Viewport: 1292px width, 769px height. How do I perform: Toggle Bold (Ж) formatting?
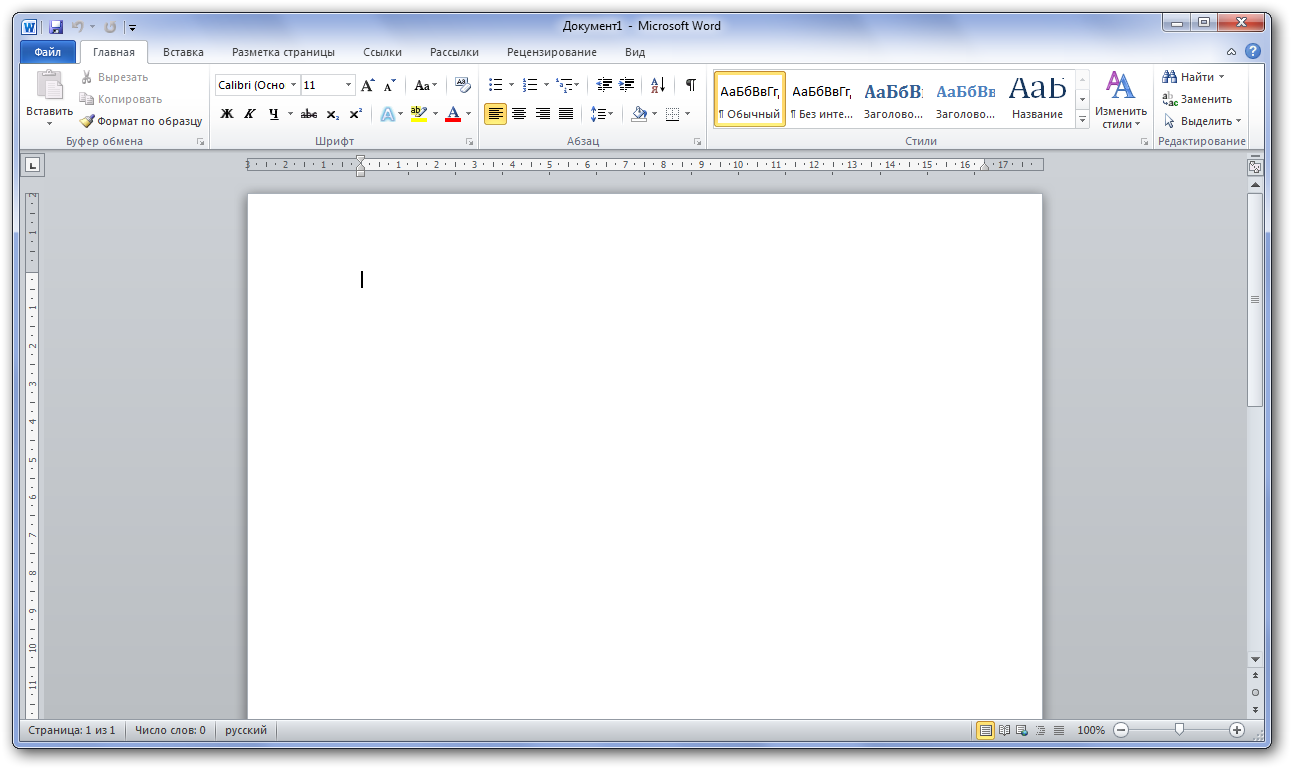tap(227, 114)
